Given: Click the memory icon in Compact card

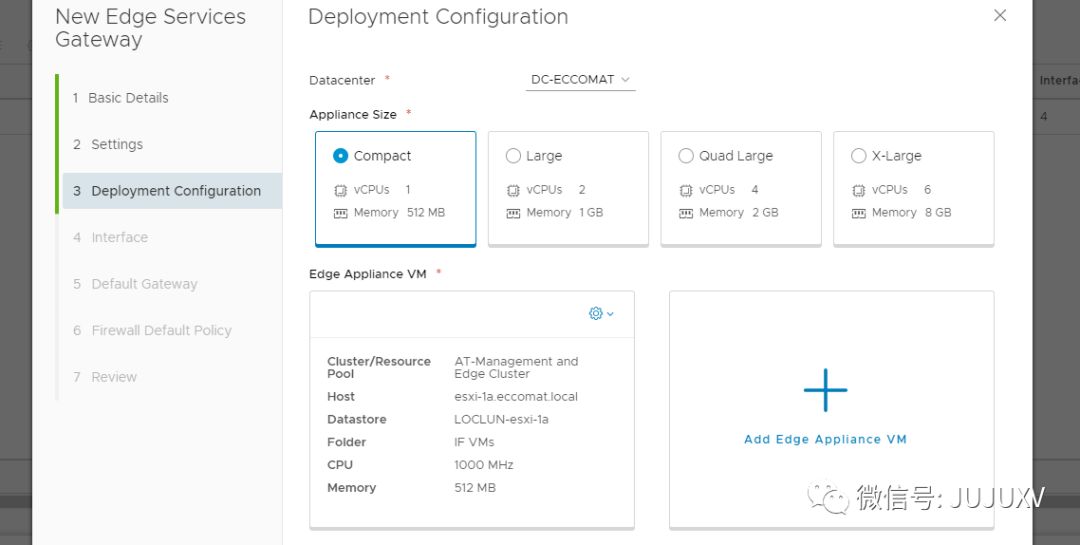Looking at the screenshot, I should pyautogui.click(x=340, y=213).
